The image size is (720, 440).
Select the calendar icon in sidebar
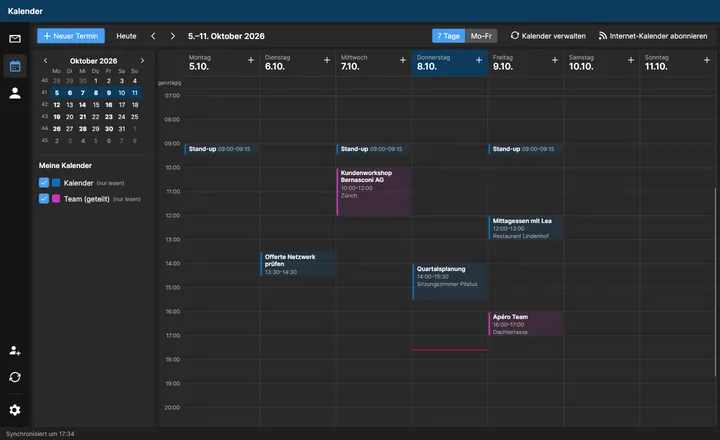15,66
